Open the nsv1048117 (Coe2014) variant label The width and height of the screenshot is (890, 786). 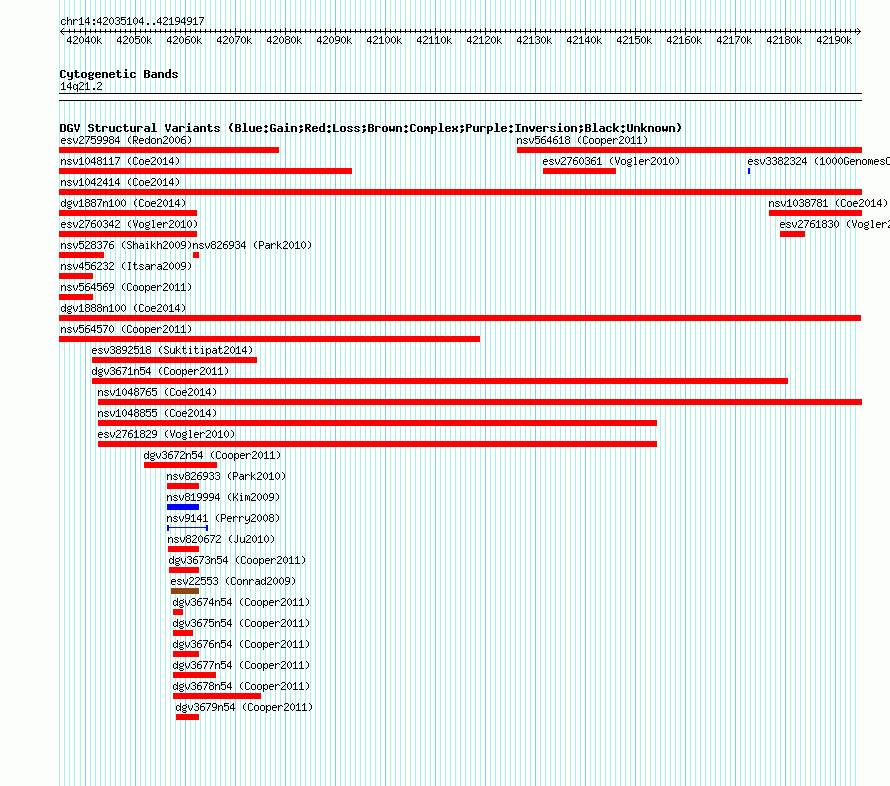point(120,161)
